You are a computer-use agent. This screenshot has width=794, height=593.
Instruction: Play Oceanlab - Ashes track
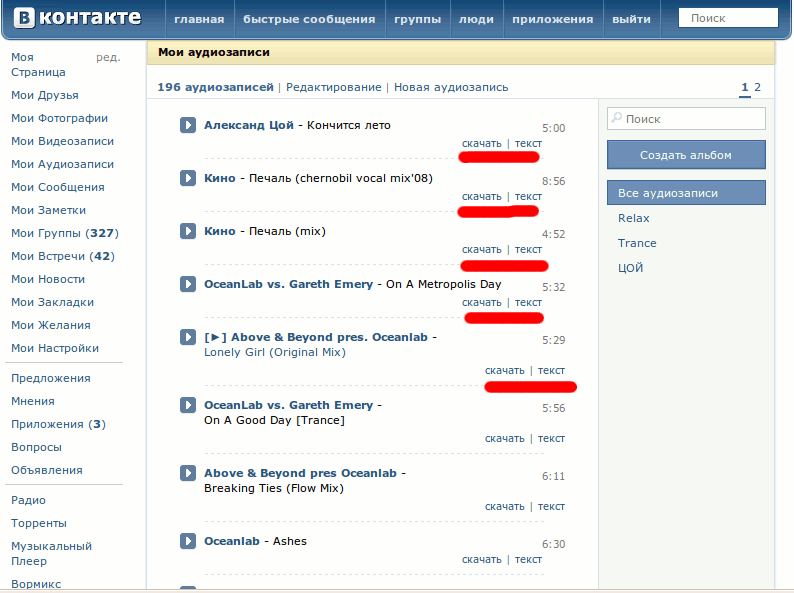[x=188, y=541]
